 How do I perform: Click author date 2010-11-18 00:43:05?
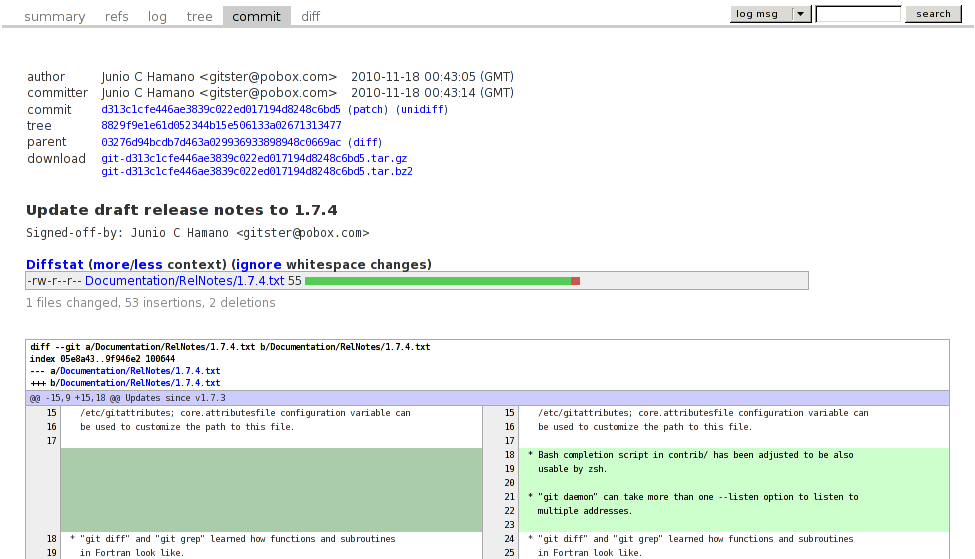[x=432, y=77]
